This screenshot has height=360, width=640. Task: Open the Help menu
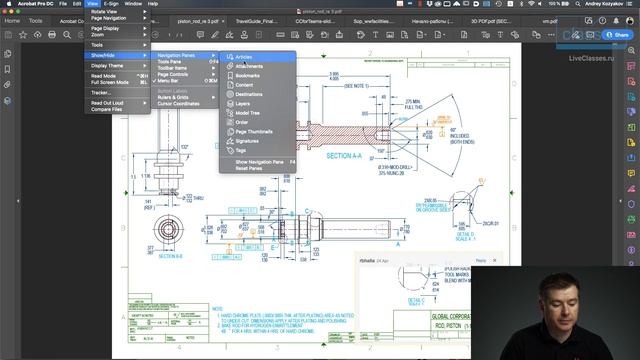coord(153,4)
